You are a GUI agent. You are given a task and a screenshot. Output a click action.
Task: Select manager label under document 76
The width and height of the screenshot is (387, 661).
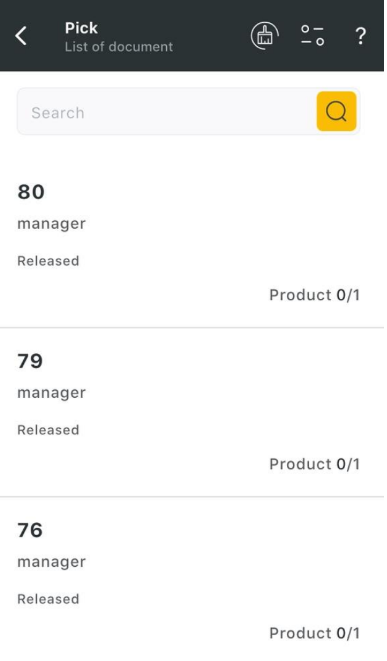(x=51, y=562)
